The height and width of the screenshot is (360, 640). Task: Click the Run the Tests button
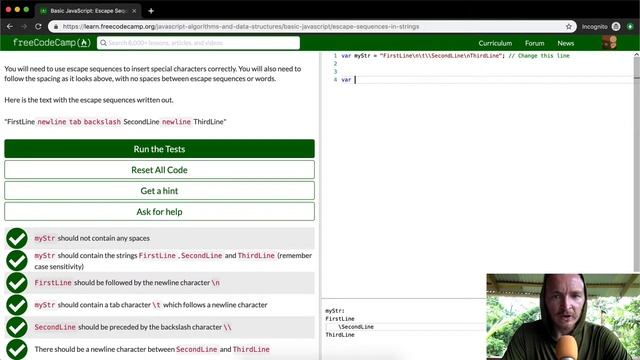[x=160, y=149]
